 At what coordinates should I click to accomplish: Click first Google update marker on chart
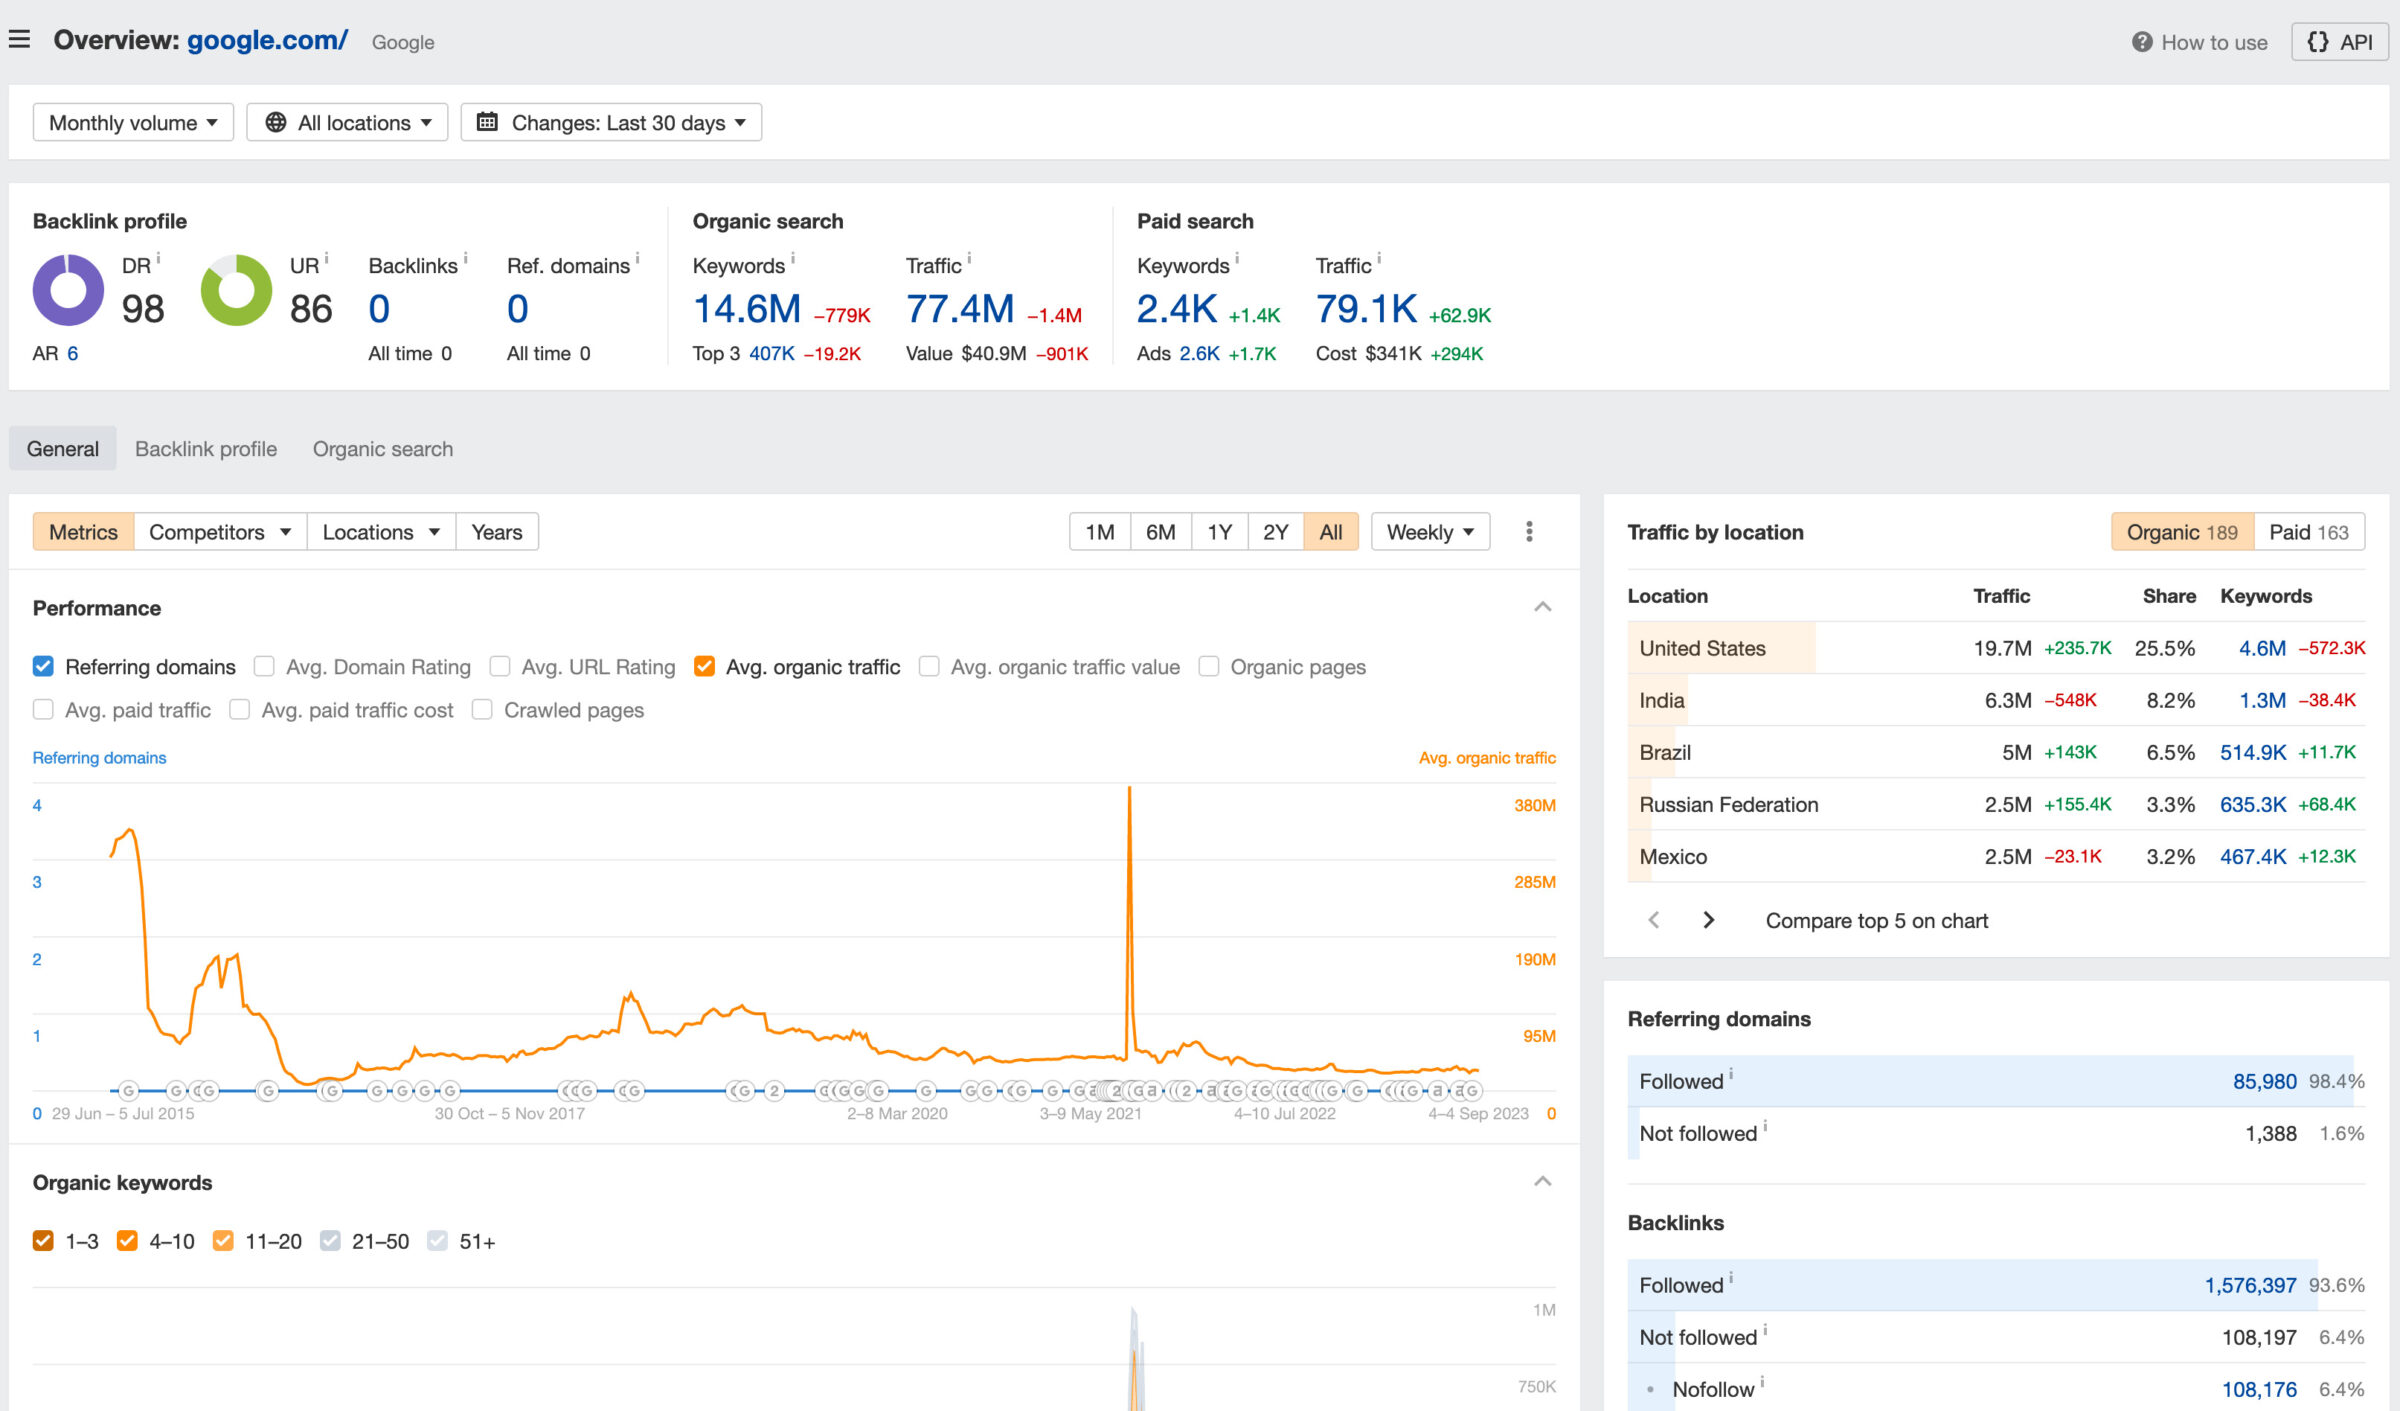point(128,1090)
